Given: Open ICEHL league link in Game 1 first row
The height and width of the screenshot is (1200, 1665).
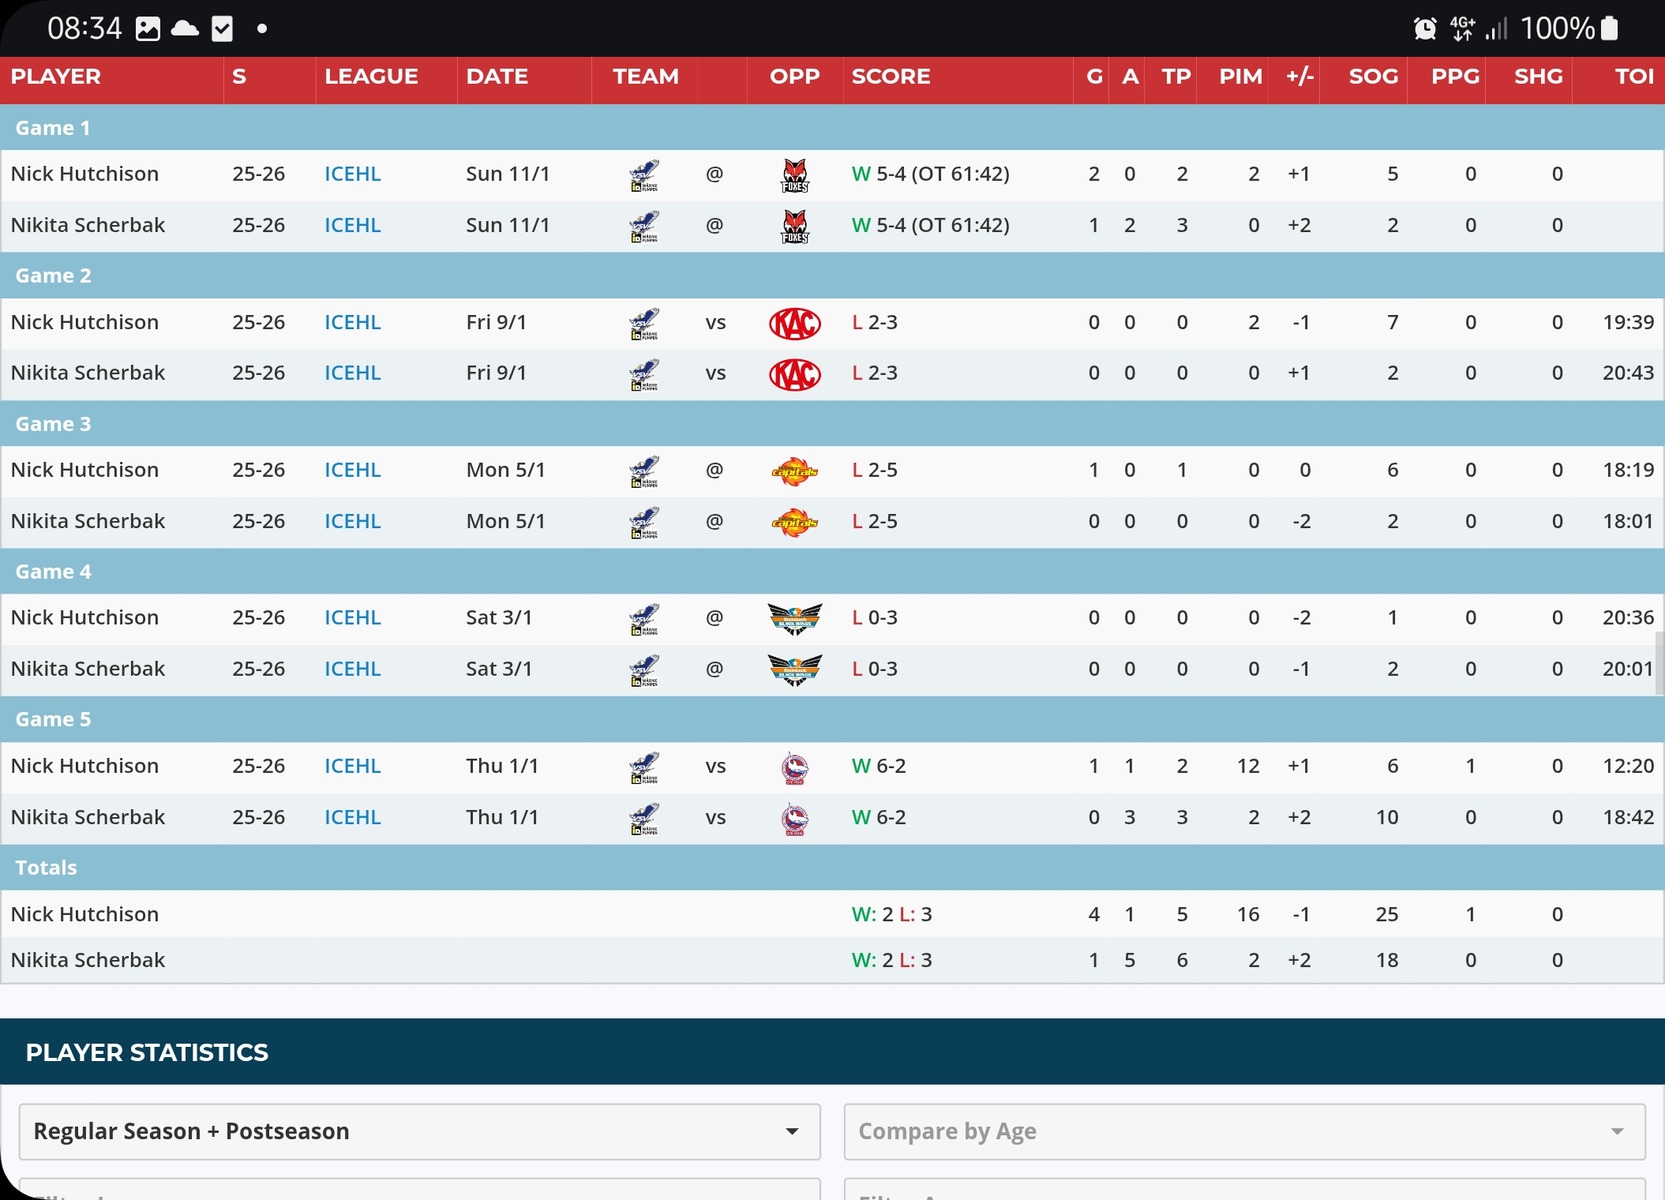Looking at the screenshot, I should coord(352,174).
